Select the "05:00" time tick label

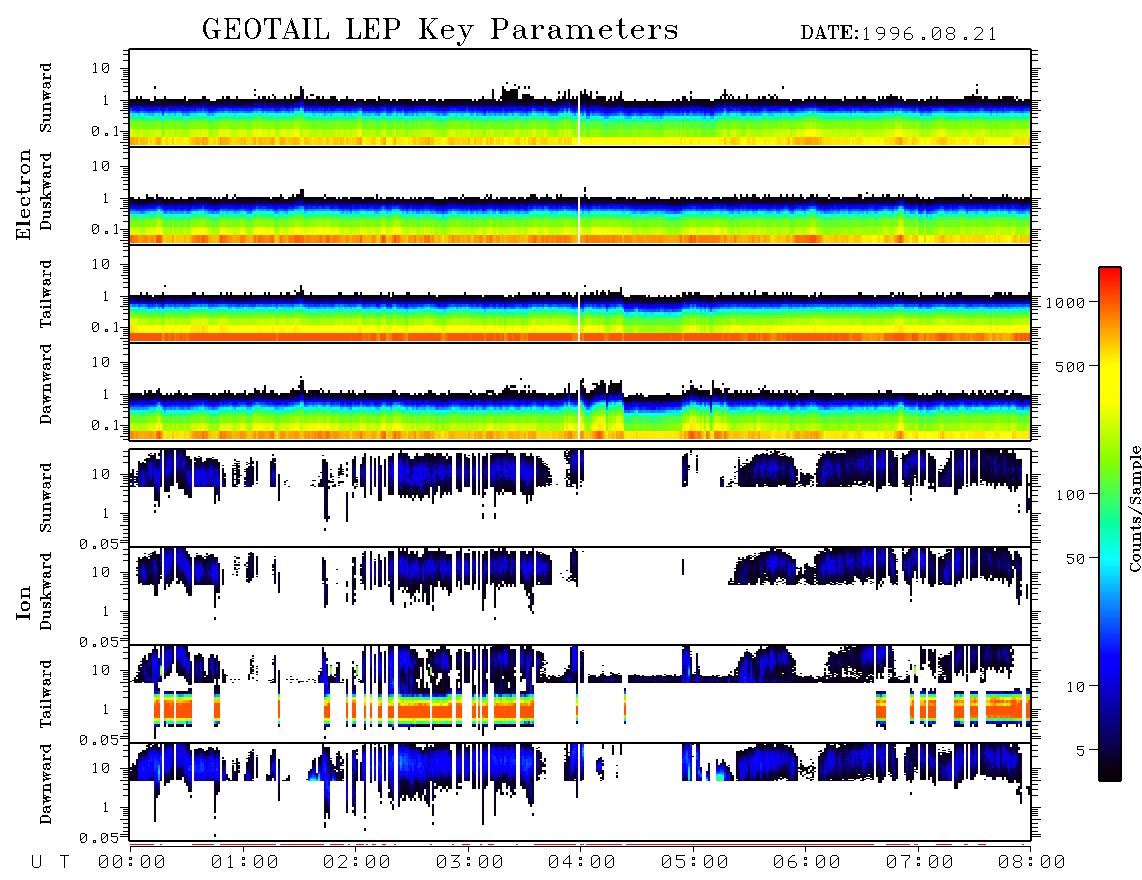tap(694, 863)
